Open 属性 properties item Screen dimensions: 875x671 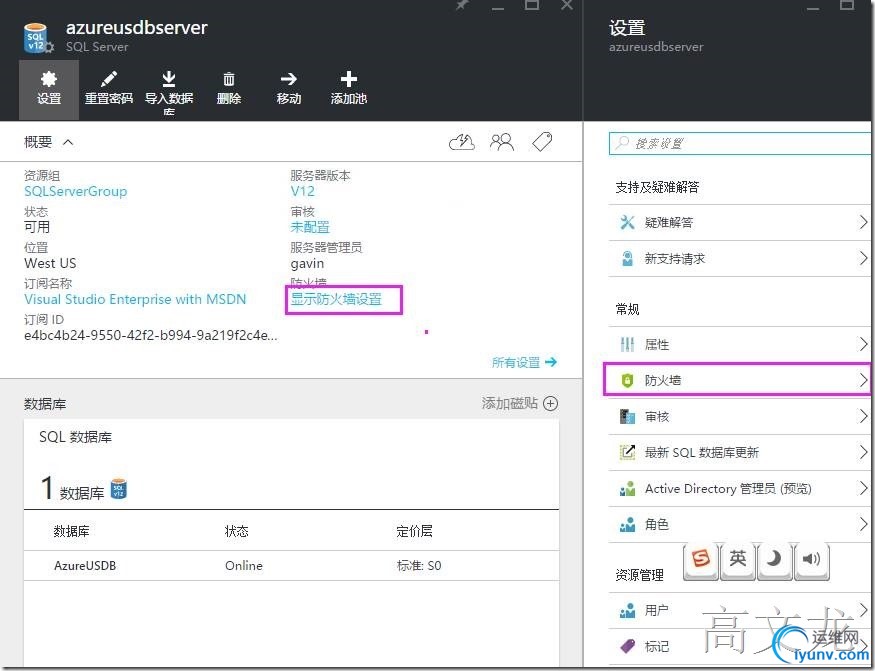point(739,344)
